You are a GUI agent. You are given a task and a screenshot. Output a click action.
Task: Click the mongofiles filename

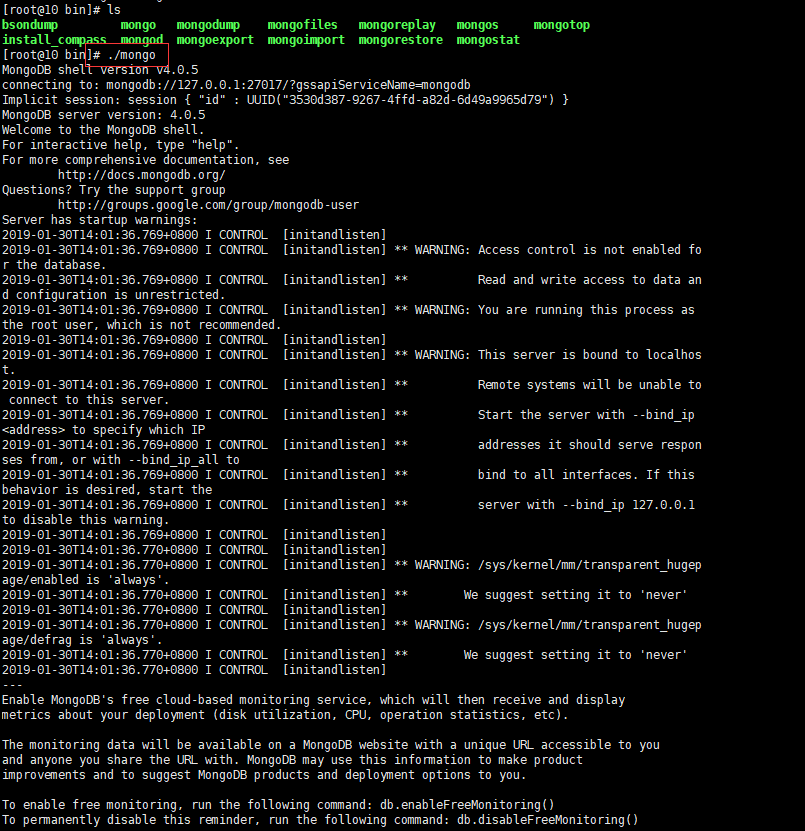point(302,25)
